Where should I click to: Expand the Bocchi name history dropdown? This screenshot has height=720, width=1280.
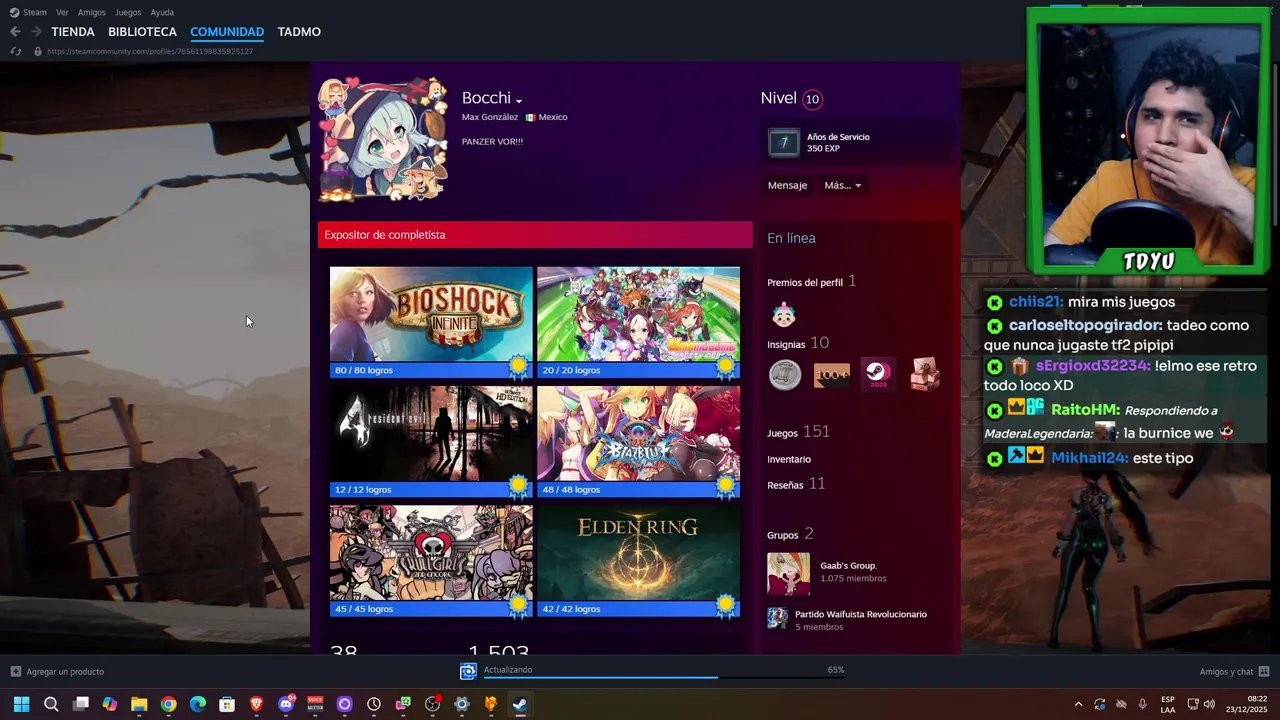[519, 100]
